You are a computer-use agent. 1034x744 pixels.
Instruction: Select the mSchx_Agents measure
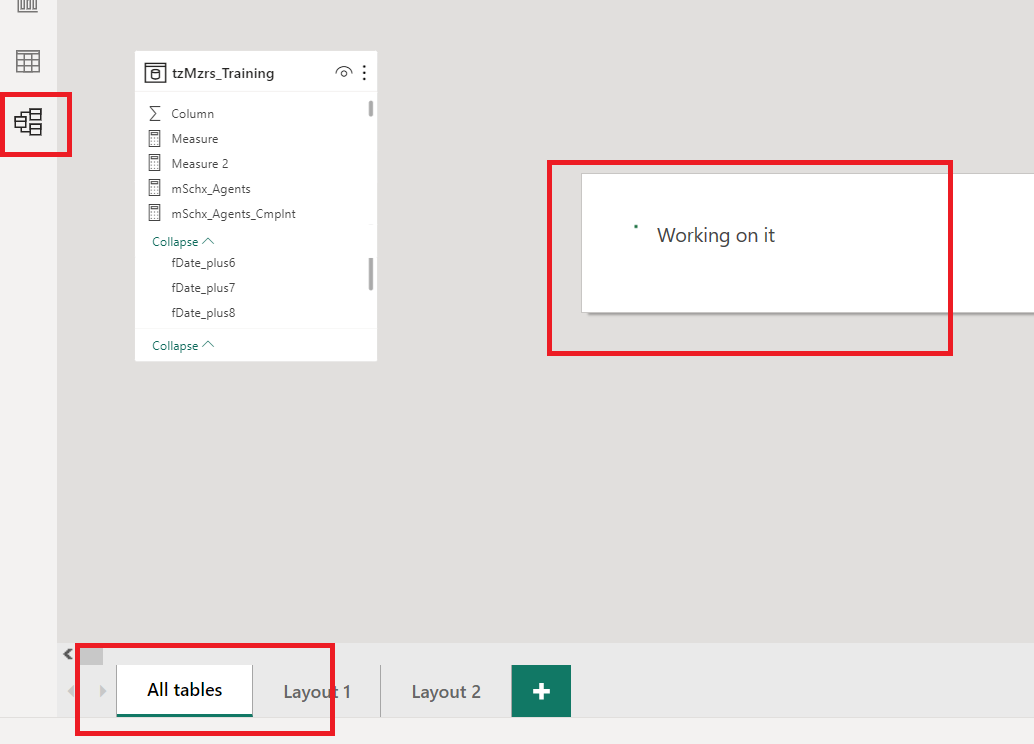[x=211, y=189]
